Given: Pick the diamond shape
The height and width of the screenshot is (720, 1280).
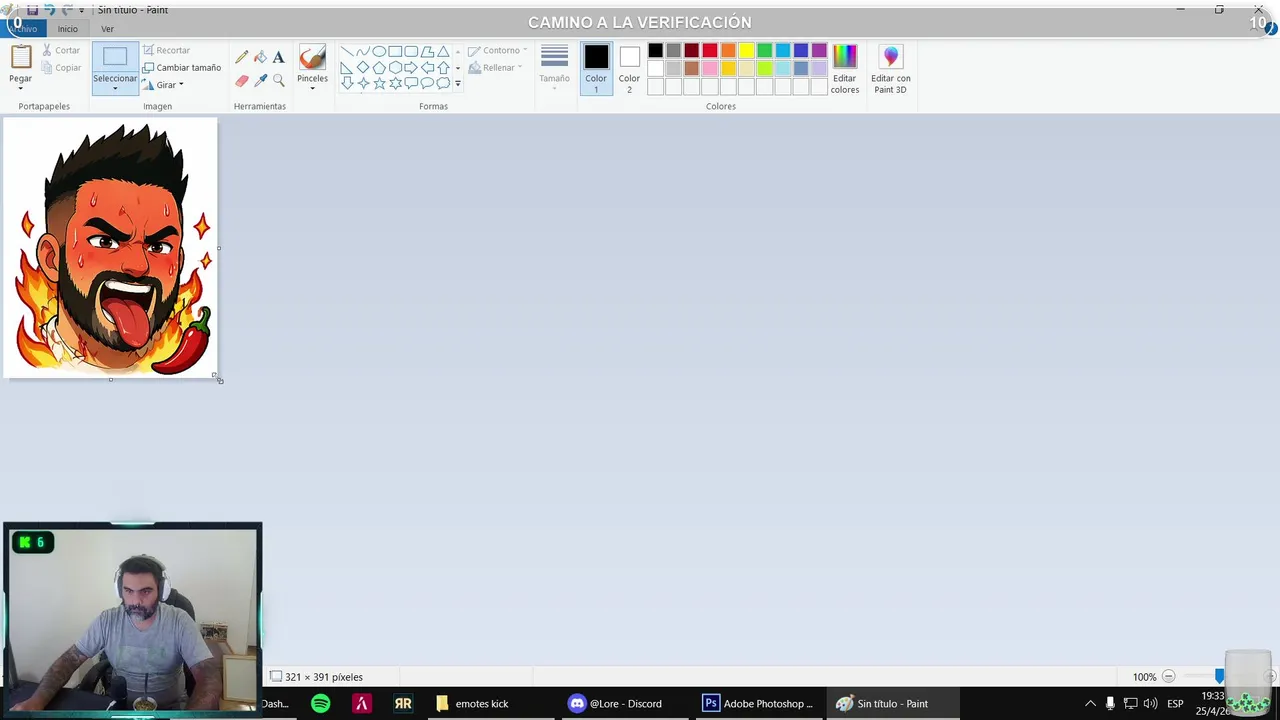Looking at the screenshot, I should click(363, 67).
